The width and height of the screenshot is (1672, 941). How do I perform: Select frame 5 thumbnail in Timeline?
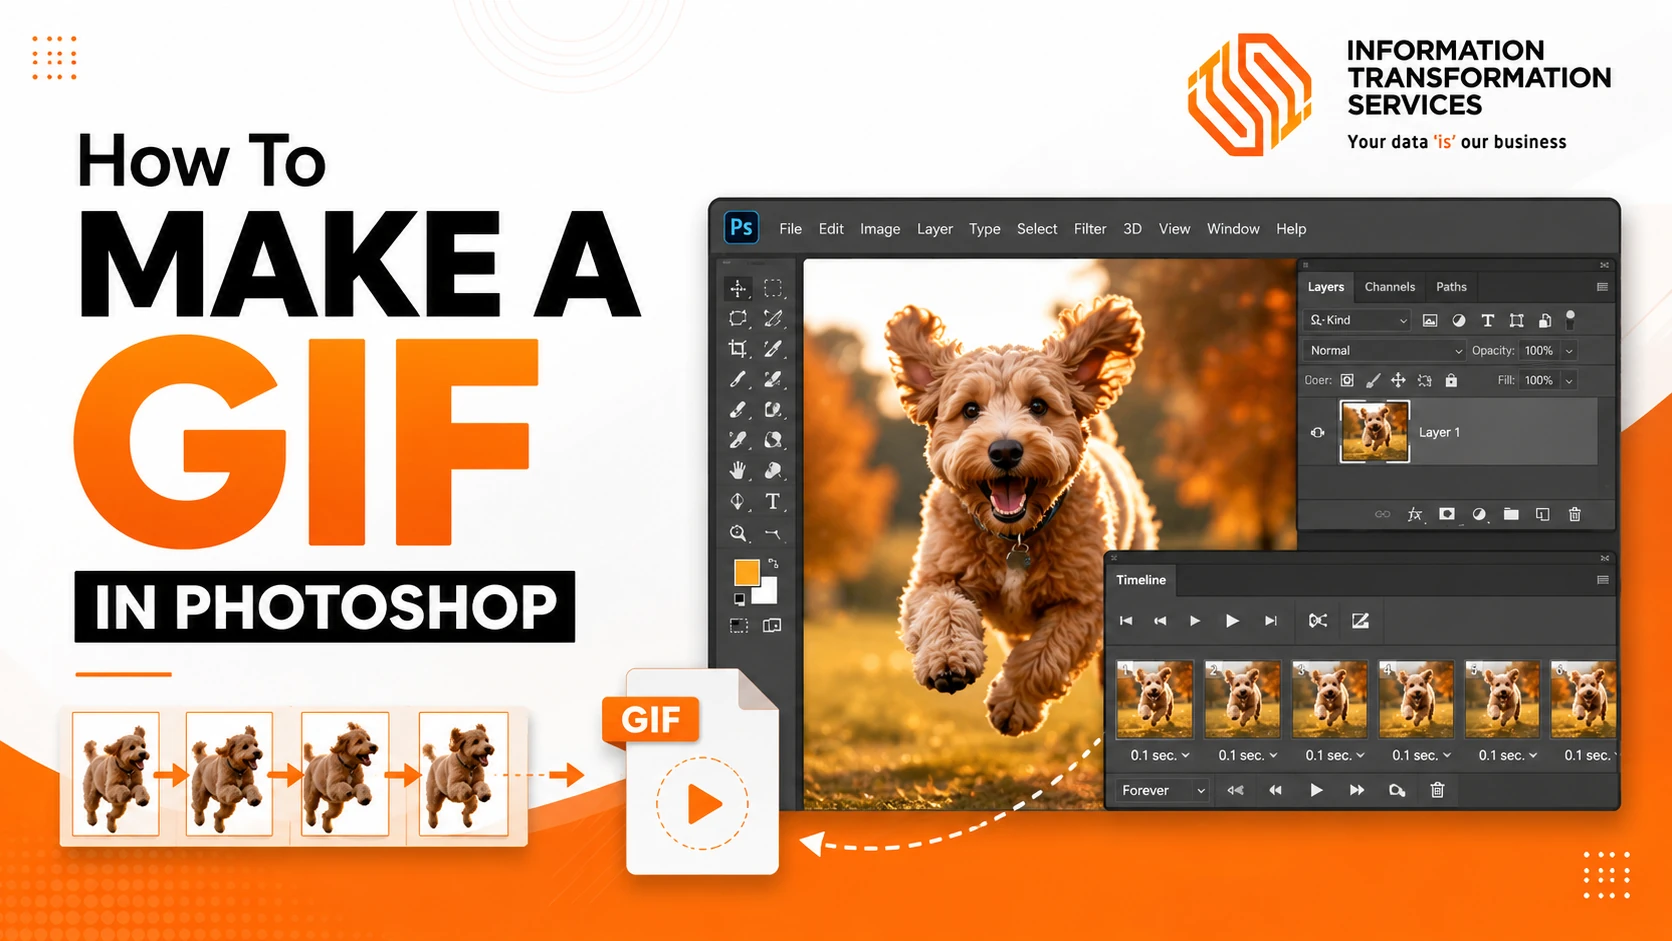[1502, 699]
